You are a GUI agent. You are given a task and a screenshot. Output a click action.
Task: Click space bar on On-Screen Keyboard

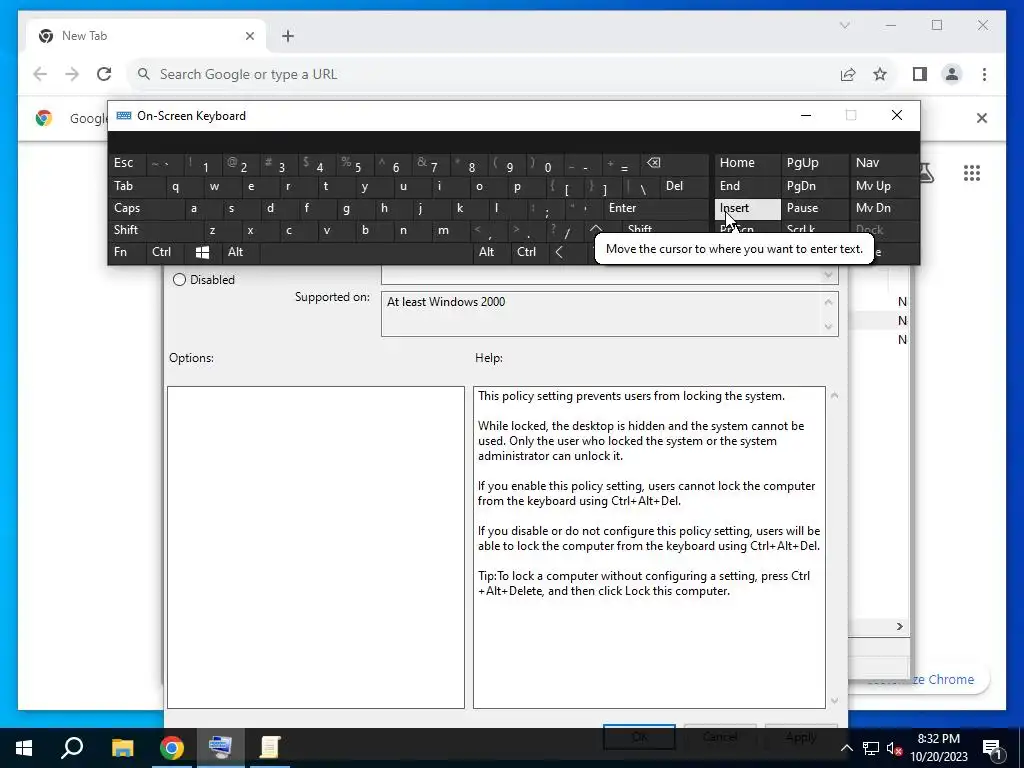[366, 252]
